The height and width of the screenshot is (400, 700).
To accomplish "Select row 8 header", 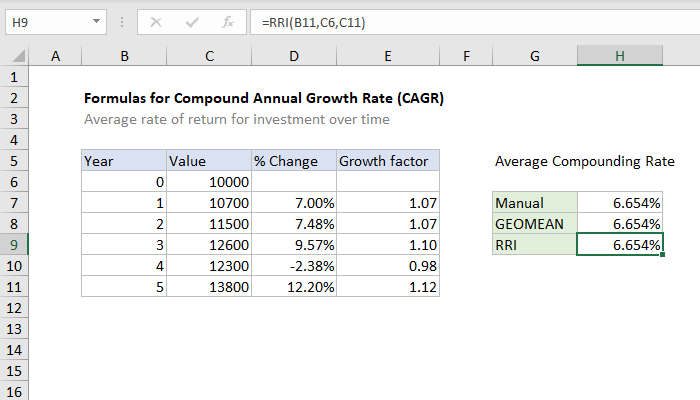I will (14, 224).
